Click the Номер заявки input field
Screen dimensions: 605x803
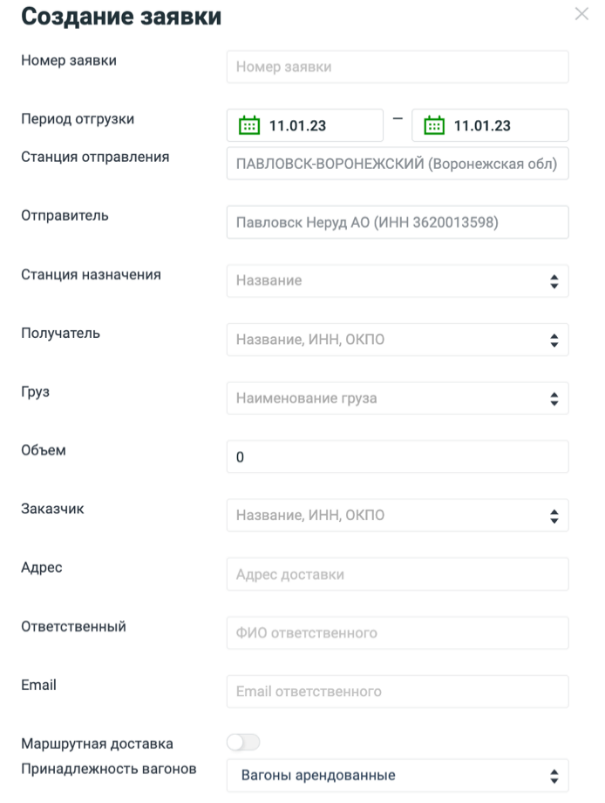tap(397, 68)
